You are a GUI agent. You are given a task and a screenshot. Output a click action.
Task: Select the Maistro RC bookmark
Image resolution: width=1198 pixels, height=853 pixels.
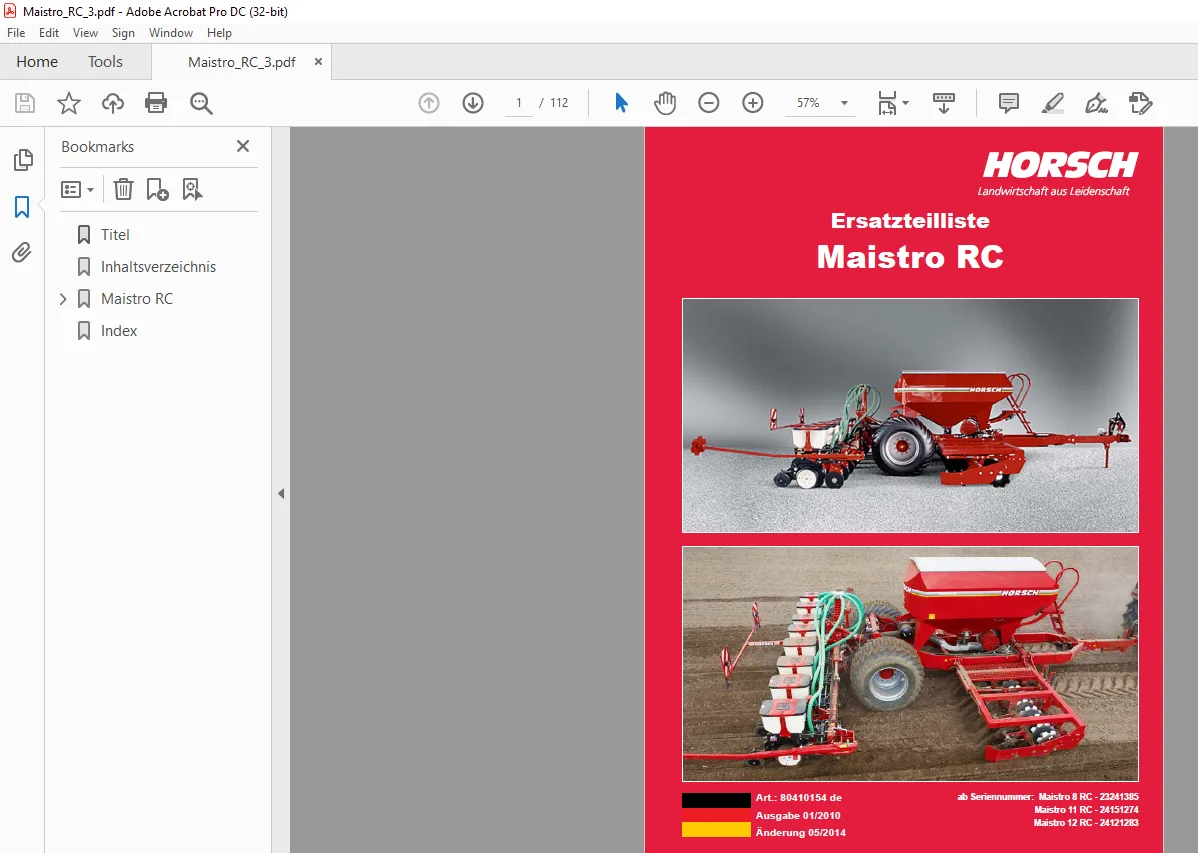137,299
